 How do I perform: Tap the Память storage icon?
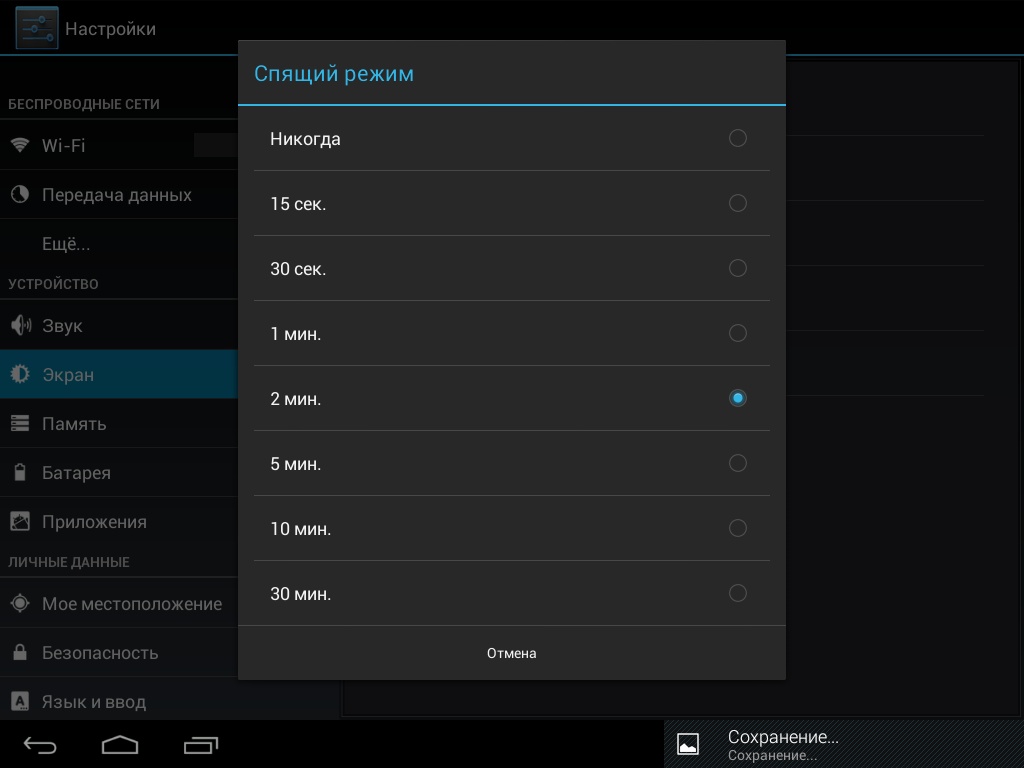pyautogui.click(x=20, y=424)
